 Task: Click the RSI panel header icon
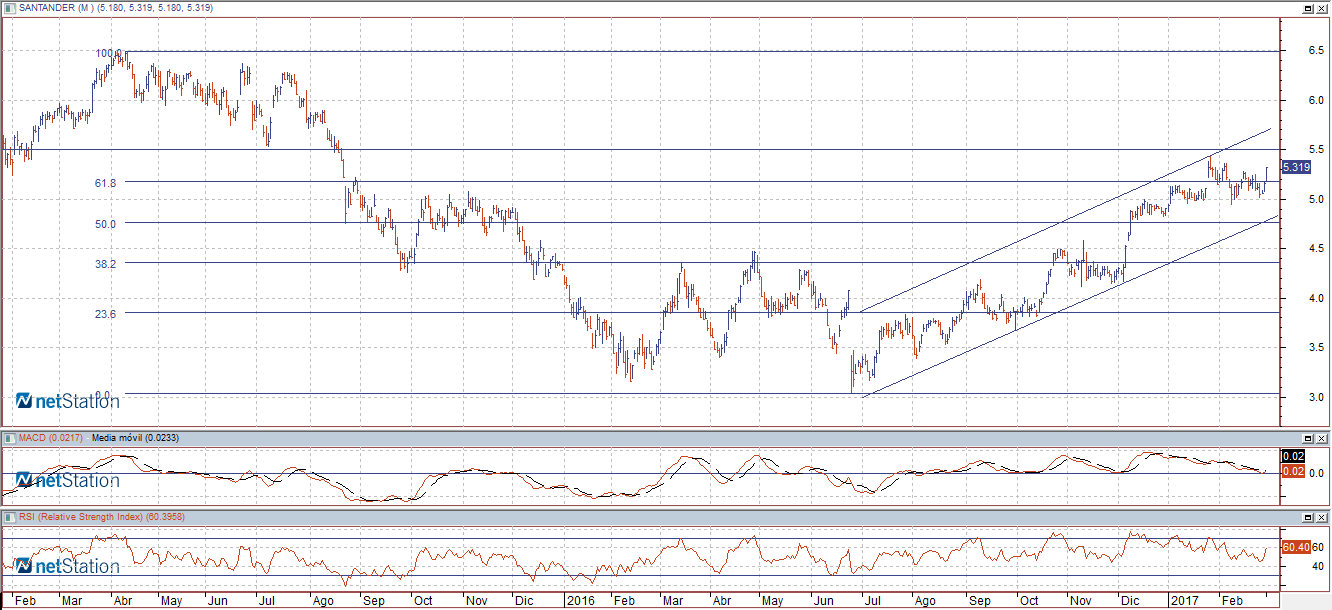pos(11,517)
